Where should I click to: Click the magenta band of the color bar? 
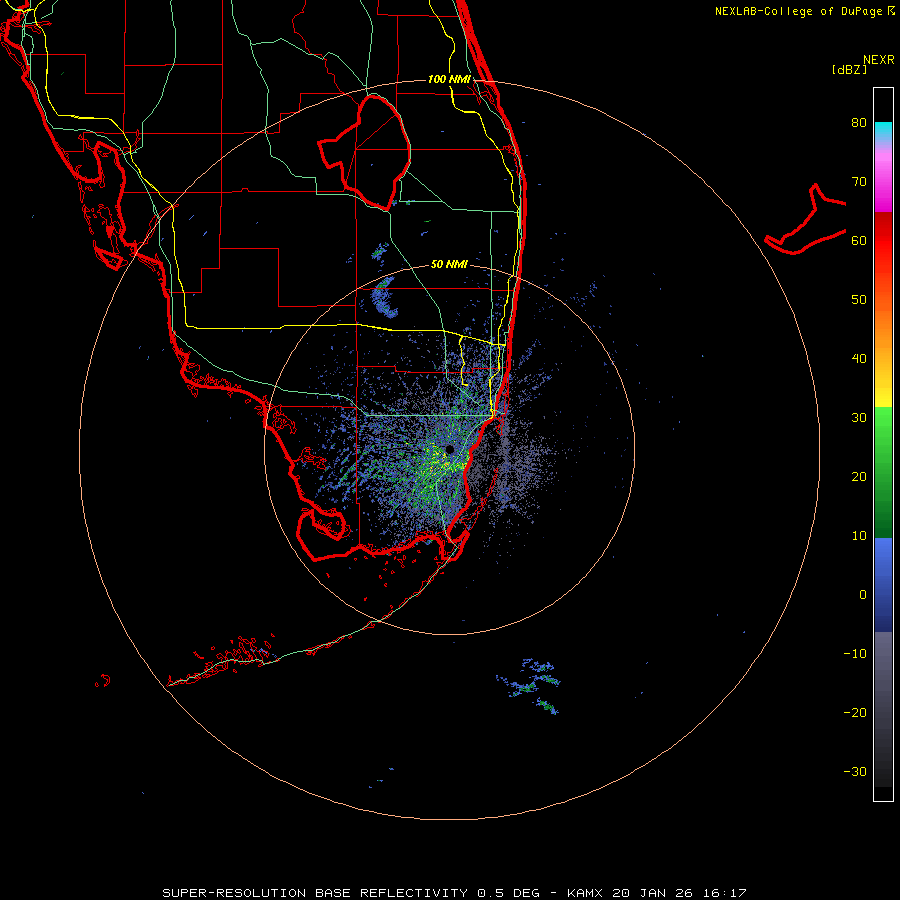883,183
